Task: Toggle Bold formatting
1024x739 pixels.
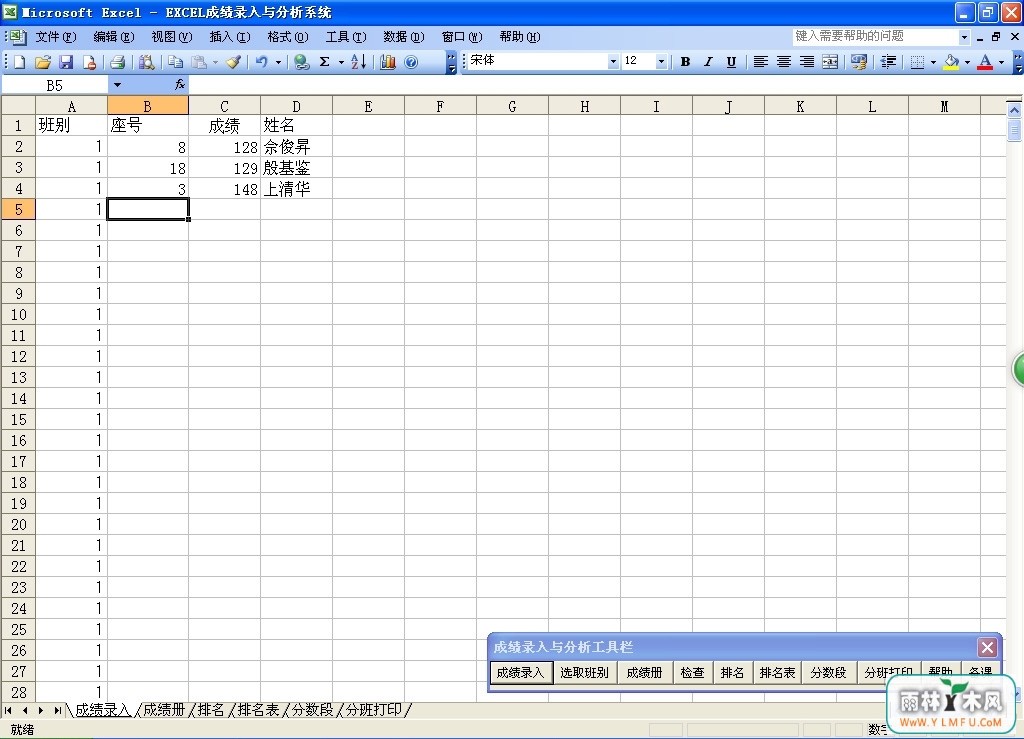Action: click(685, 62)
